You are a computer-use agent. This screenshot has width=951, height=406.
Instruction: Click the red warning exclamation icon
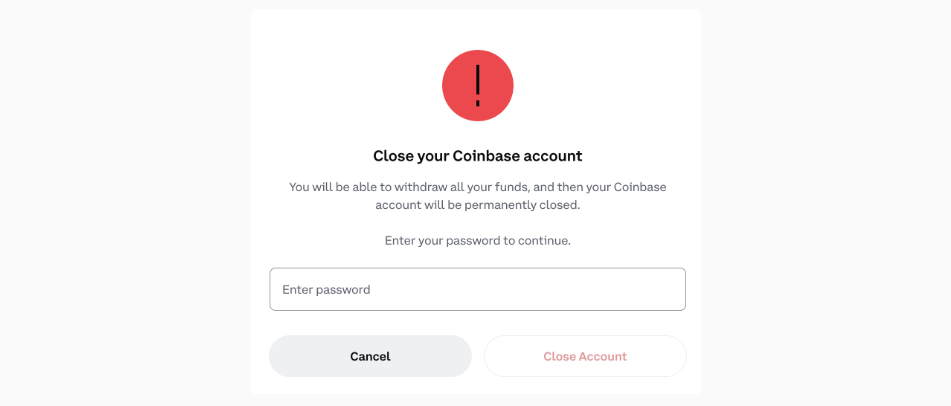(x=477, y=86)
